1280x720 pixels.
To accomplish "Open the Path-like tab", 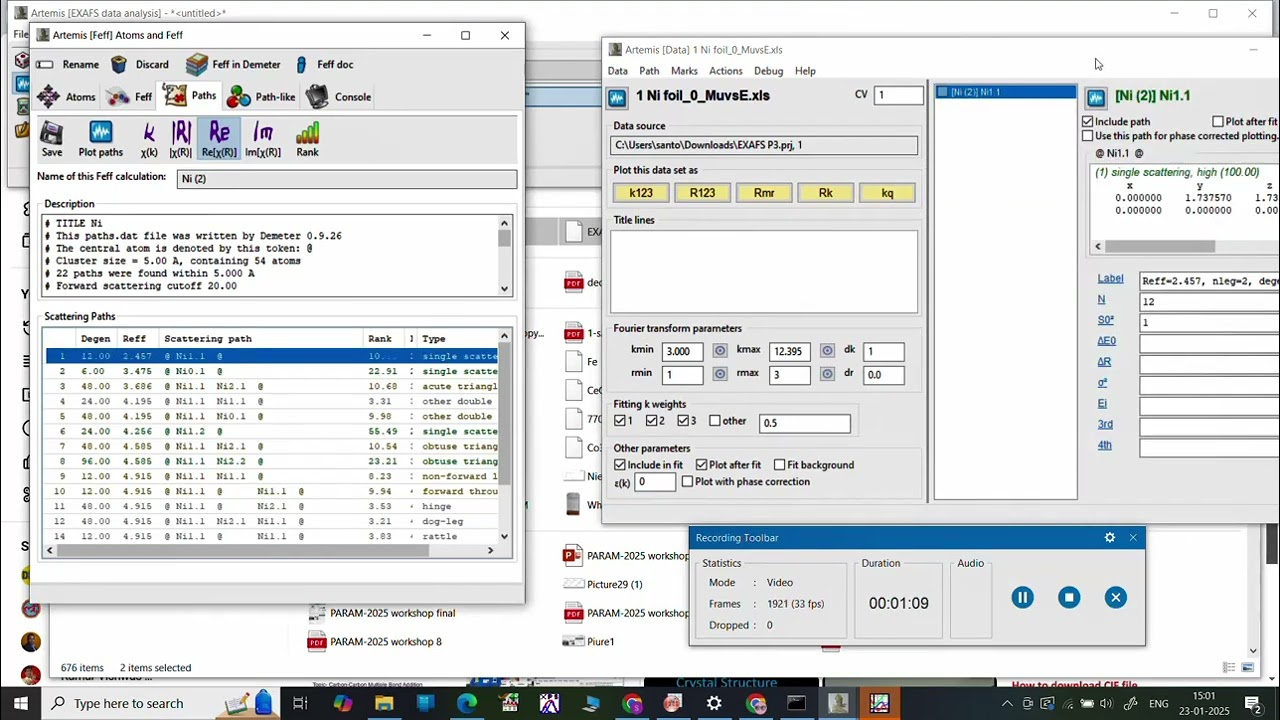I will pos(261,97).
